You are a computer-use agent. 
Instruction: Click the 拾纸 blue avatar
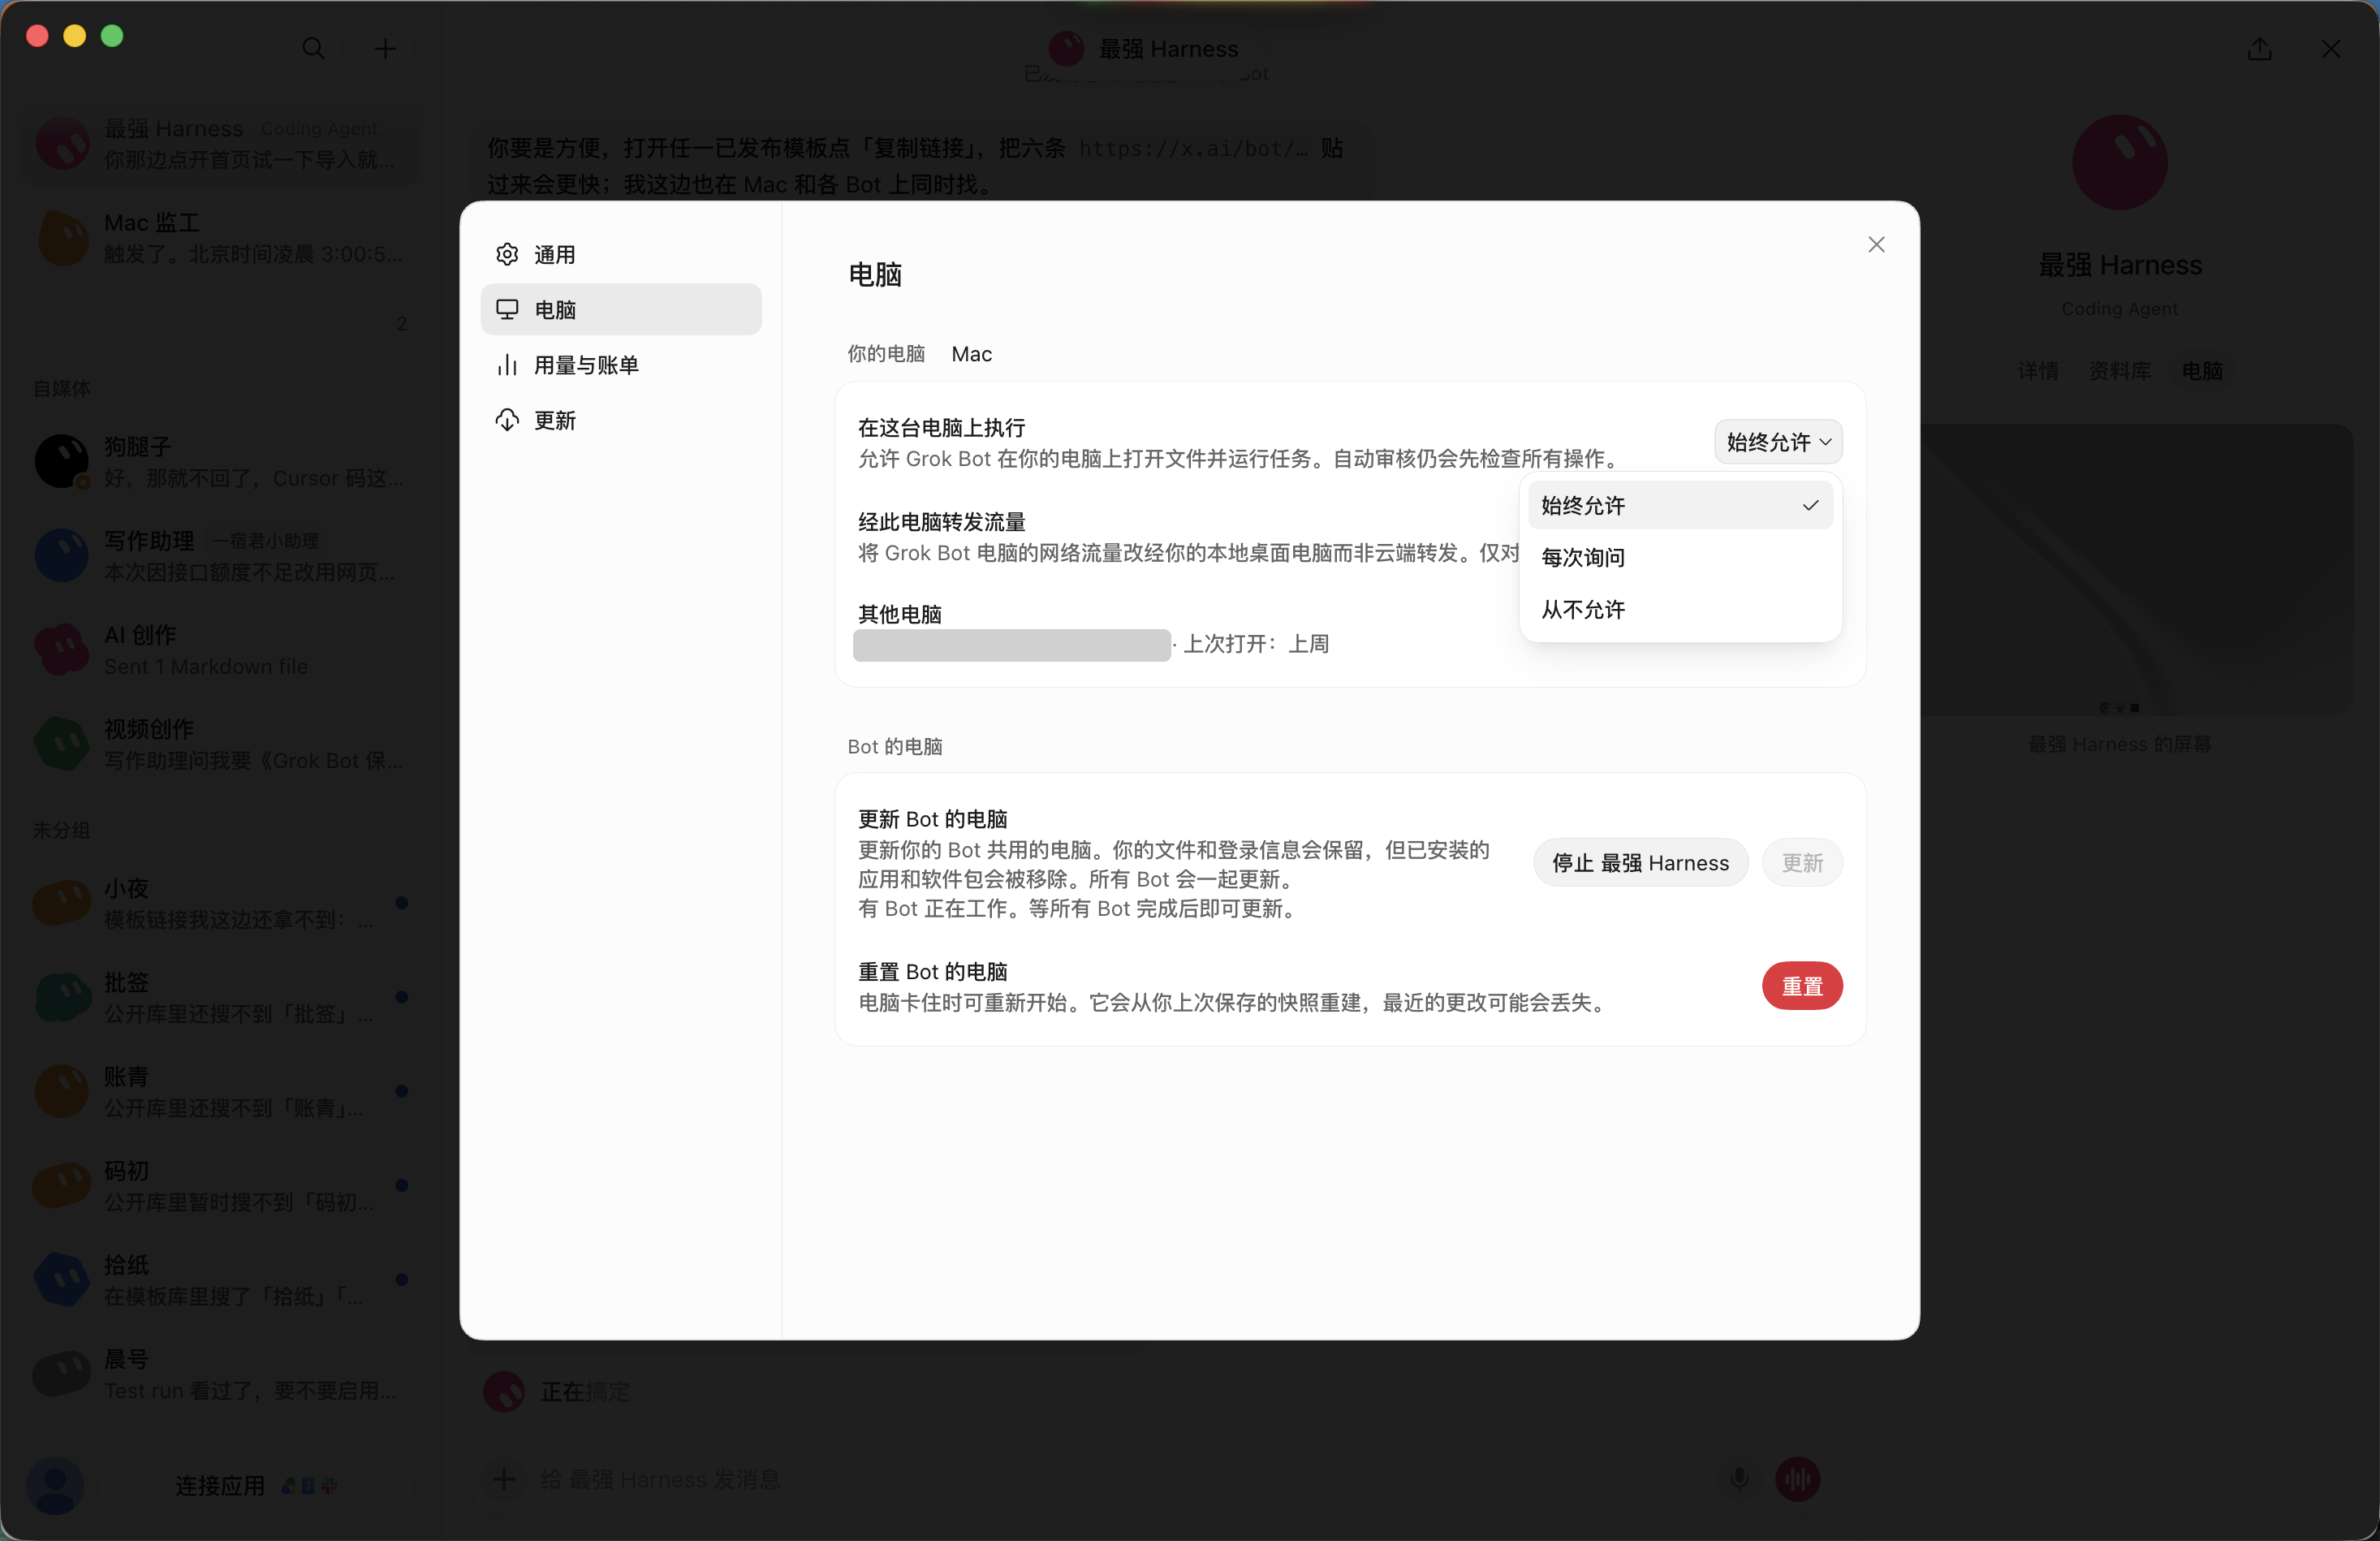coord(62,1279)
